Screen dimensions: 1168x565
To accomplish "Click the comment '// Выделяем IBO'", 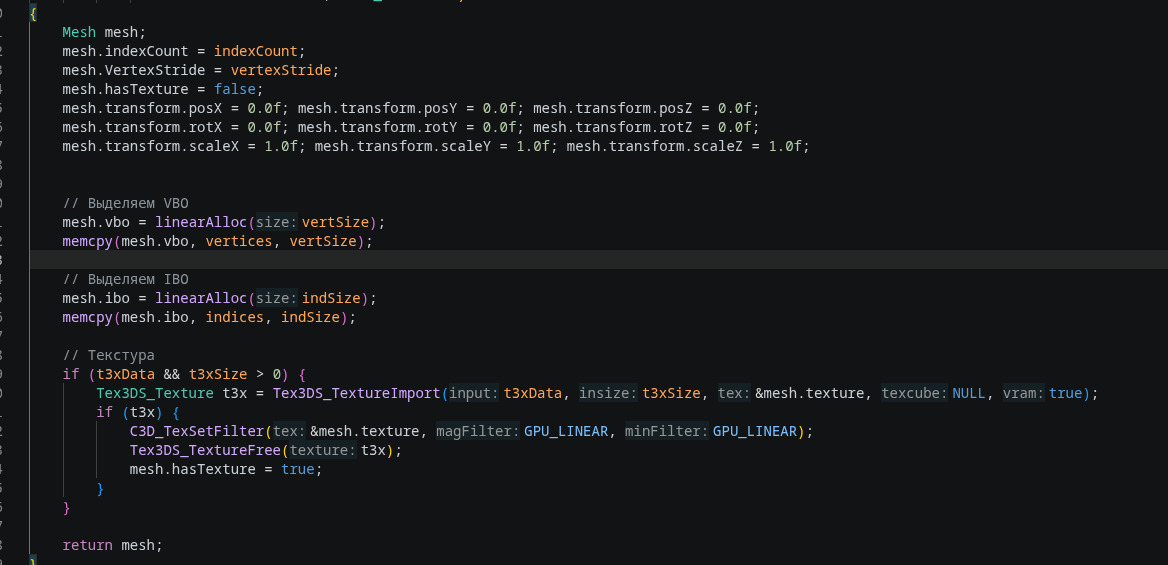I will (x=125, y=279).
